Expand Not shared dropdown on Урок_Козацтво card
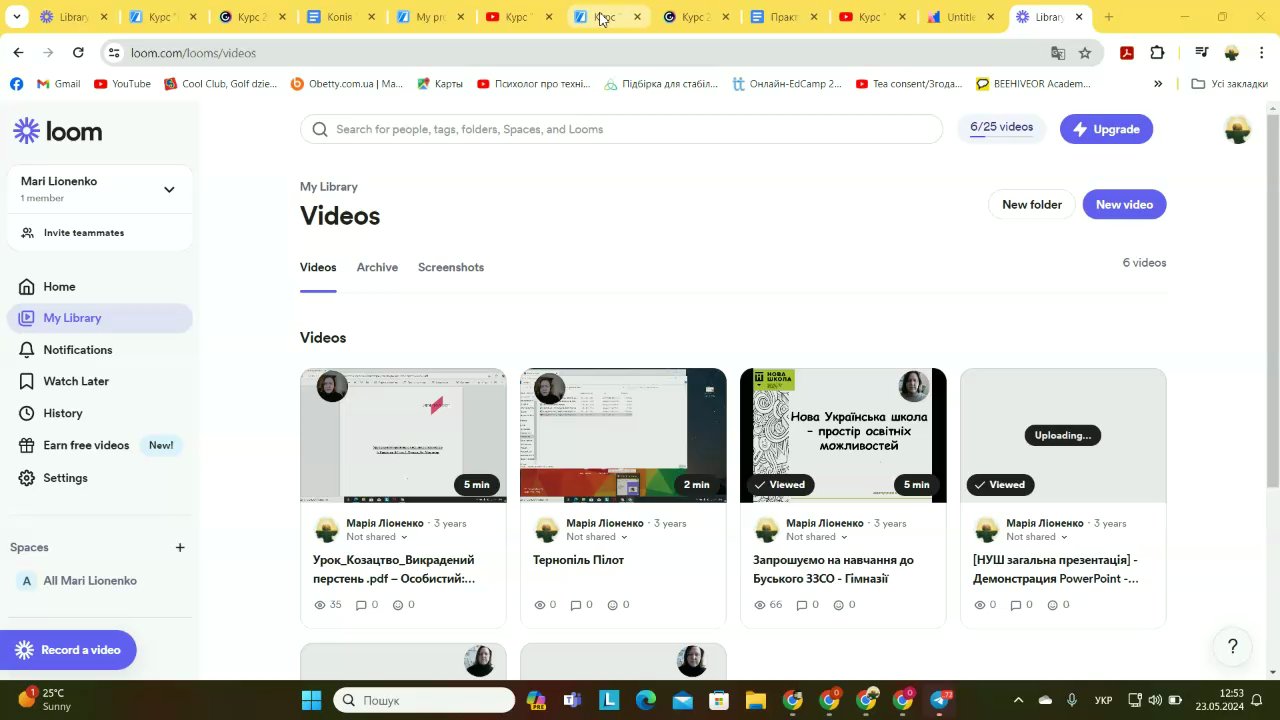1280x720 pixels. pyautogui.click(x=377, y=537)
